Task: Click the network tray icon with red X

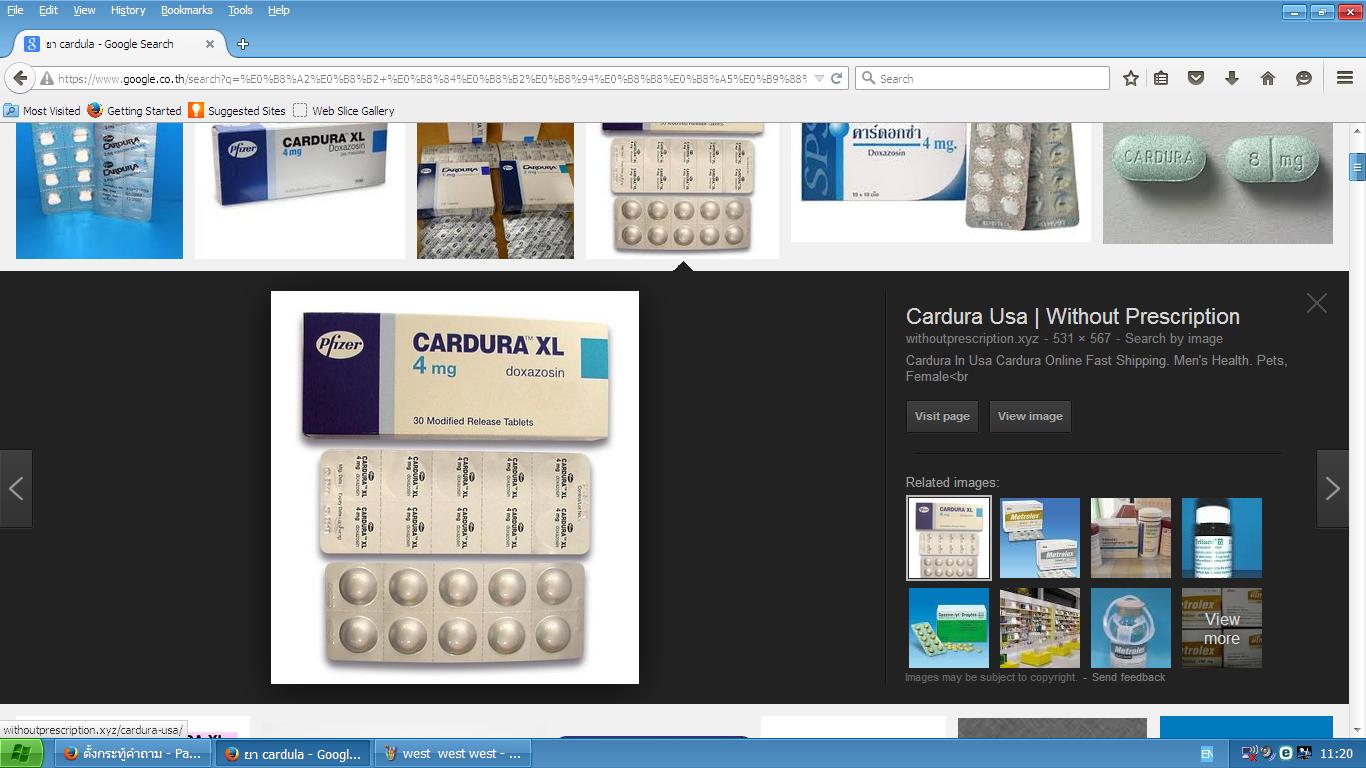Action: pyautogui.click(x=1250, y=754)
